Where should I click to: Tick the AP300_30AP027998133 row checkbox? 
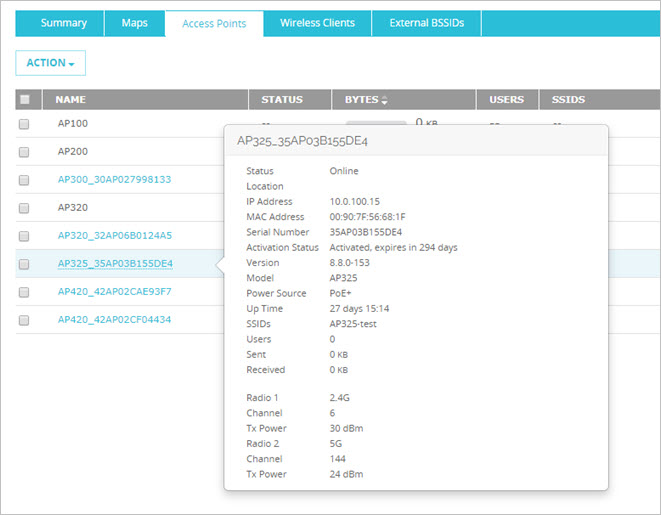point(24,180)
